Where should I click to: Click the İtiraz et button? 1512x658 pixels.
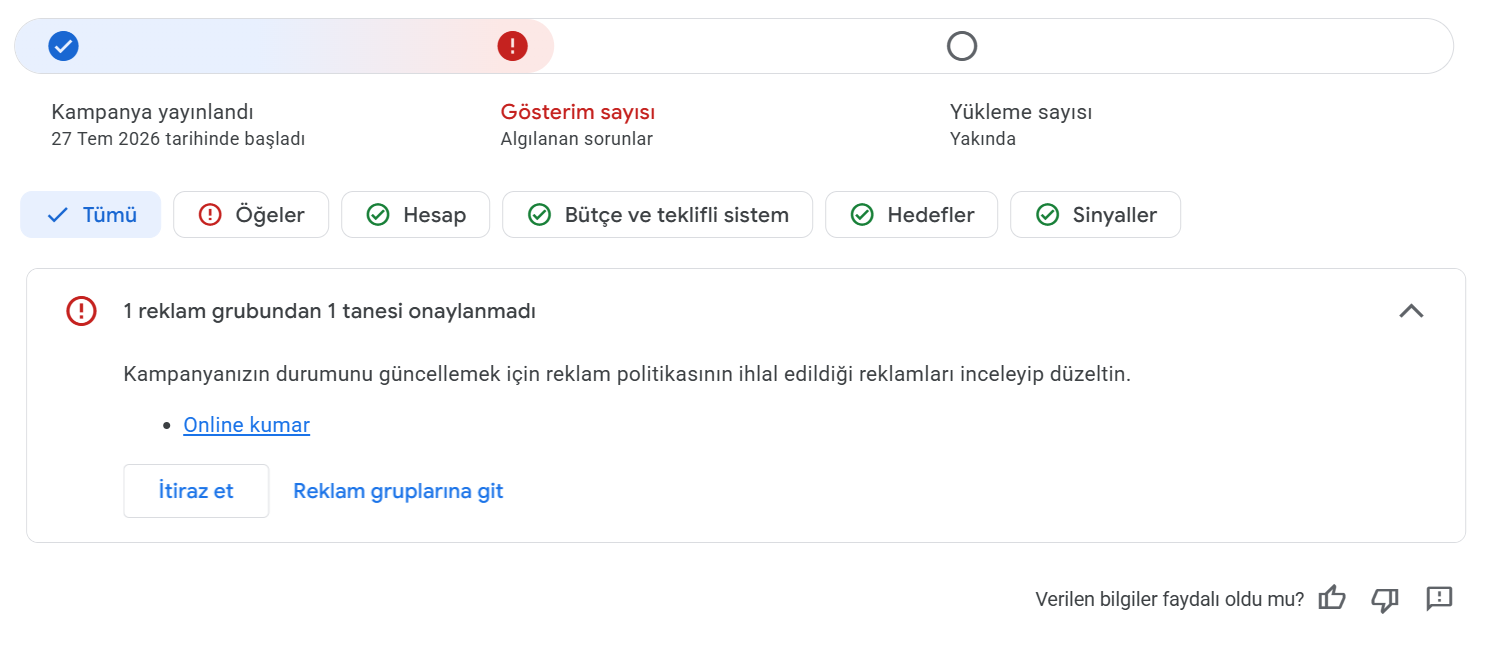(196, 491)
